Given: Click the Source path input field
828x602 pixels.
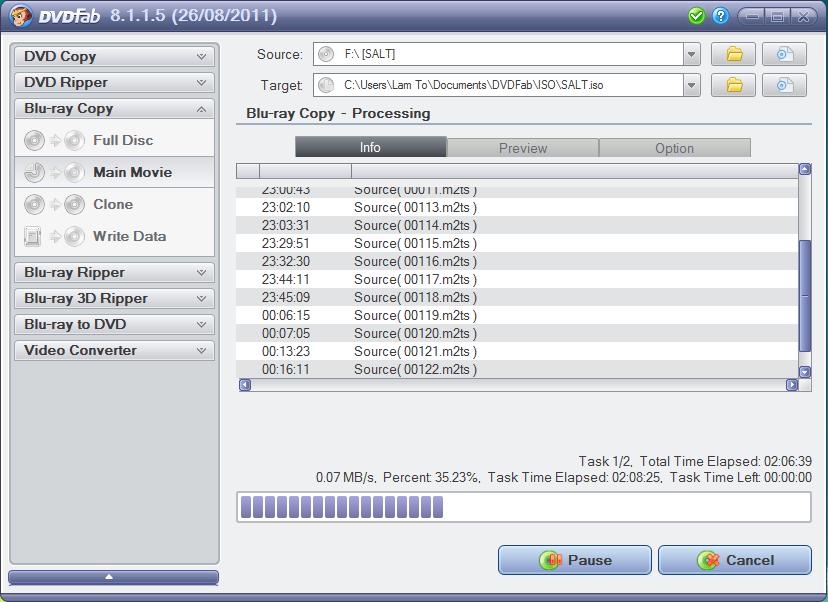Looking at the screenshot, I should 498,54.
